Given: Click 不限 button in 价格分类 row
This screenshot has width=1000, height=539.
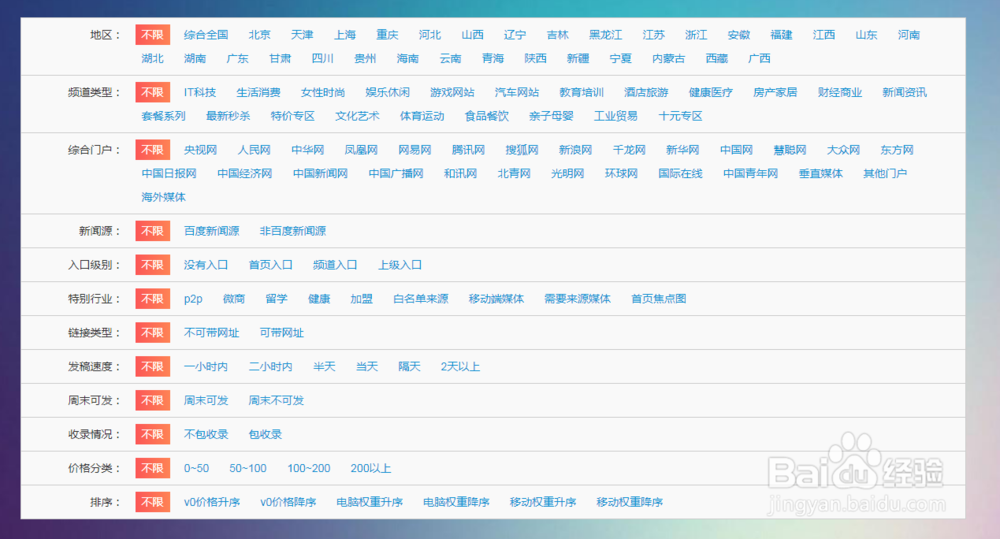Looking at the screenshot, I should (x=152, y=468).
